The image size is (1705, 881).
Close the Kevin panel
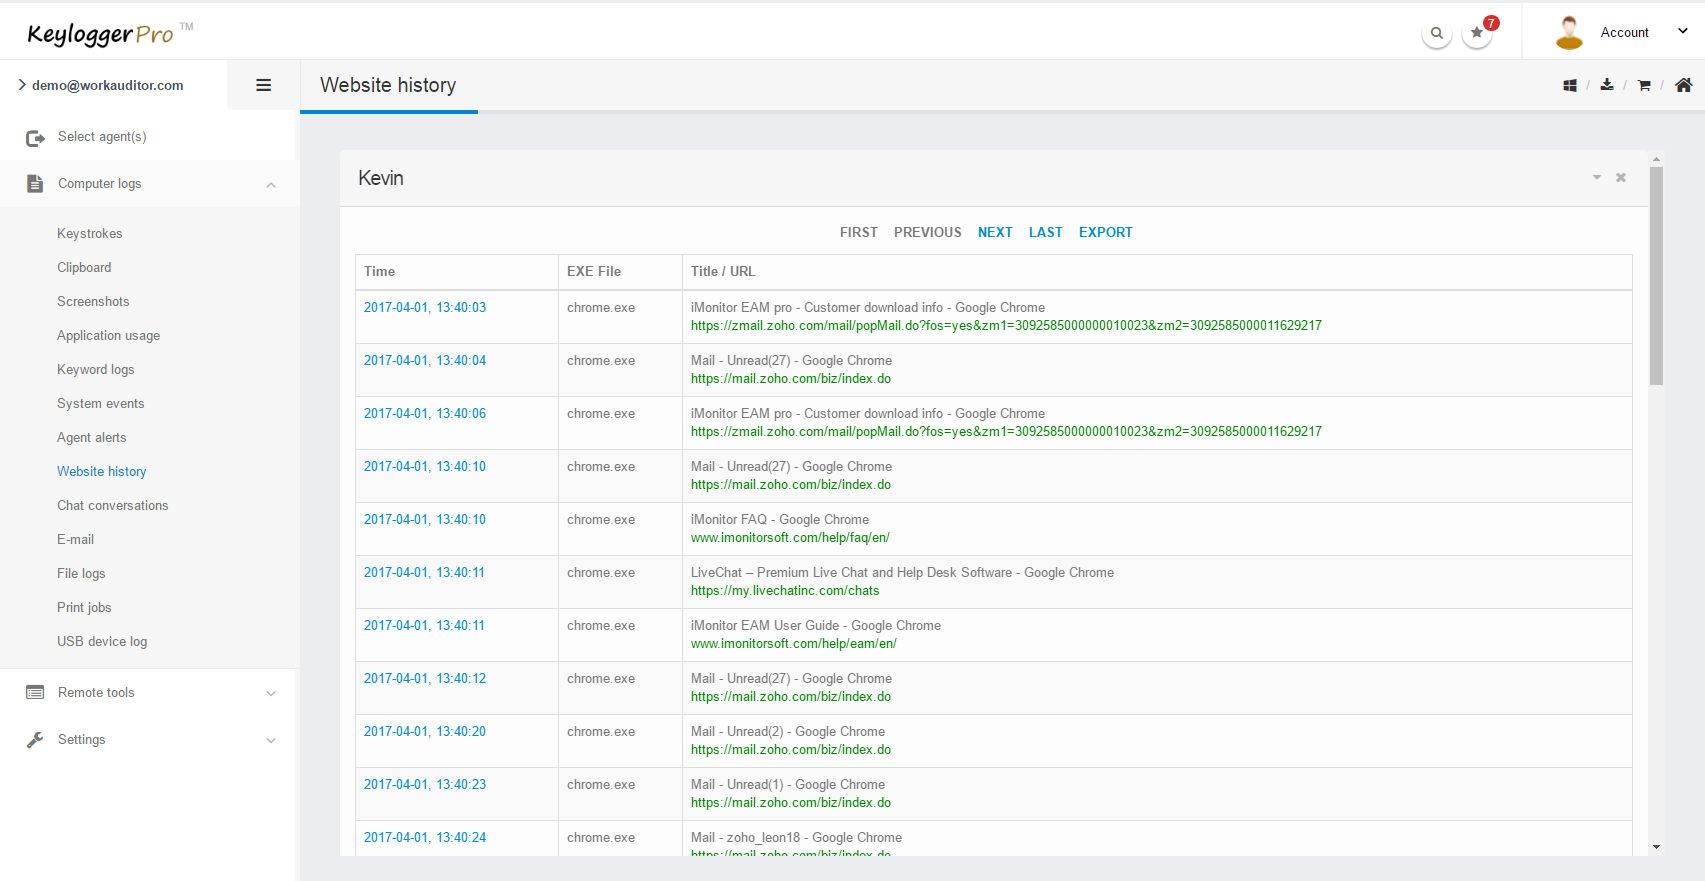pyautogui.click(x=1621, y=178)
